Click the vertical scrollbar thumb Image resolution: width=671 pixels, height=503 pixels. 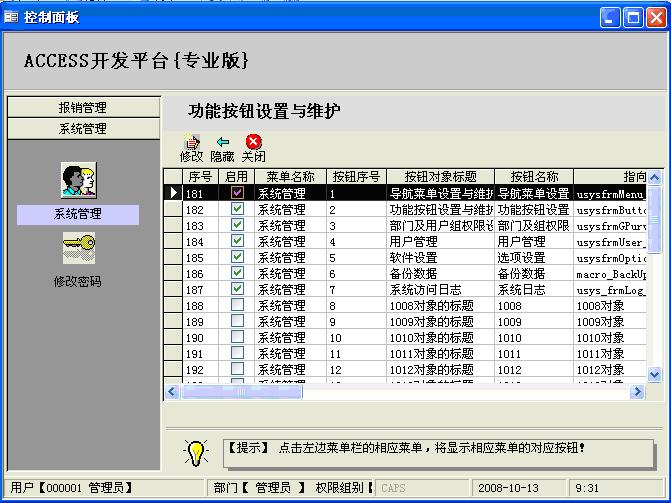click(655, 218)
